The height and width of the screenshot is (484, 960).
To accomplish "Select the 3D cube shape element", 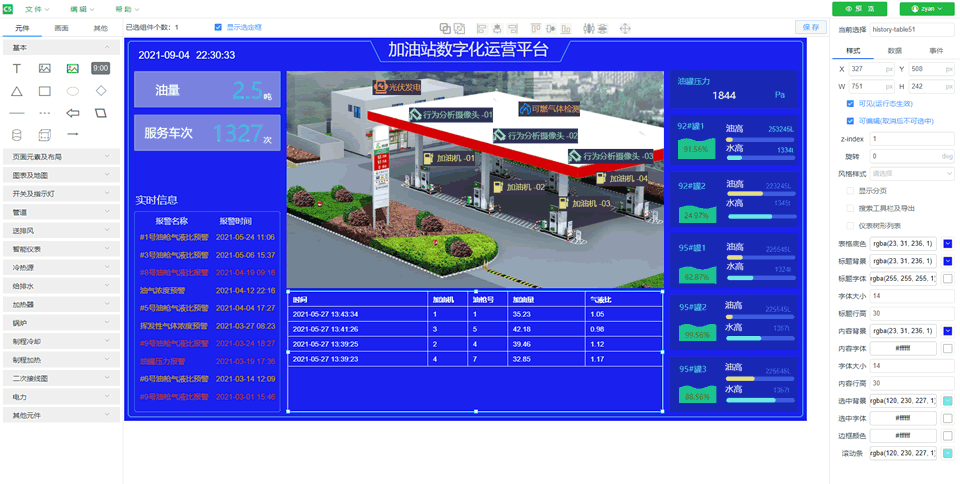I will (x=45, y=135).
